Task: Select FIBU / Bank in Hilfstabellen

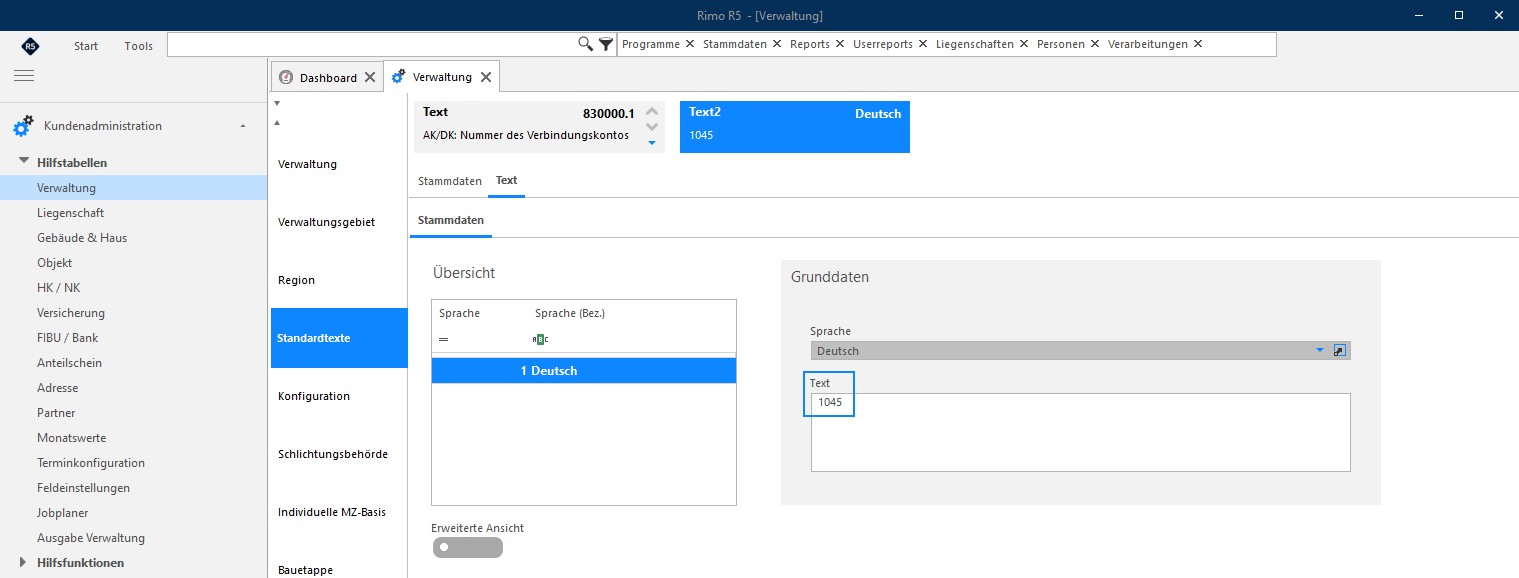Action: point(68,338)
